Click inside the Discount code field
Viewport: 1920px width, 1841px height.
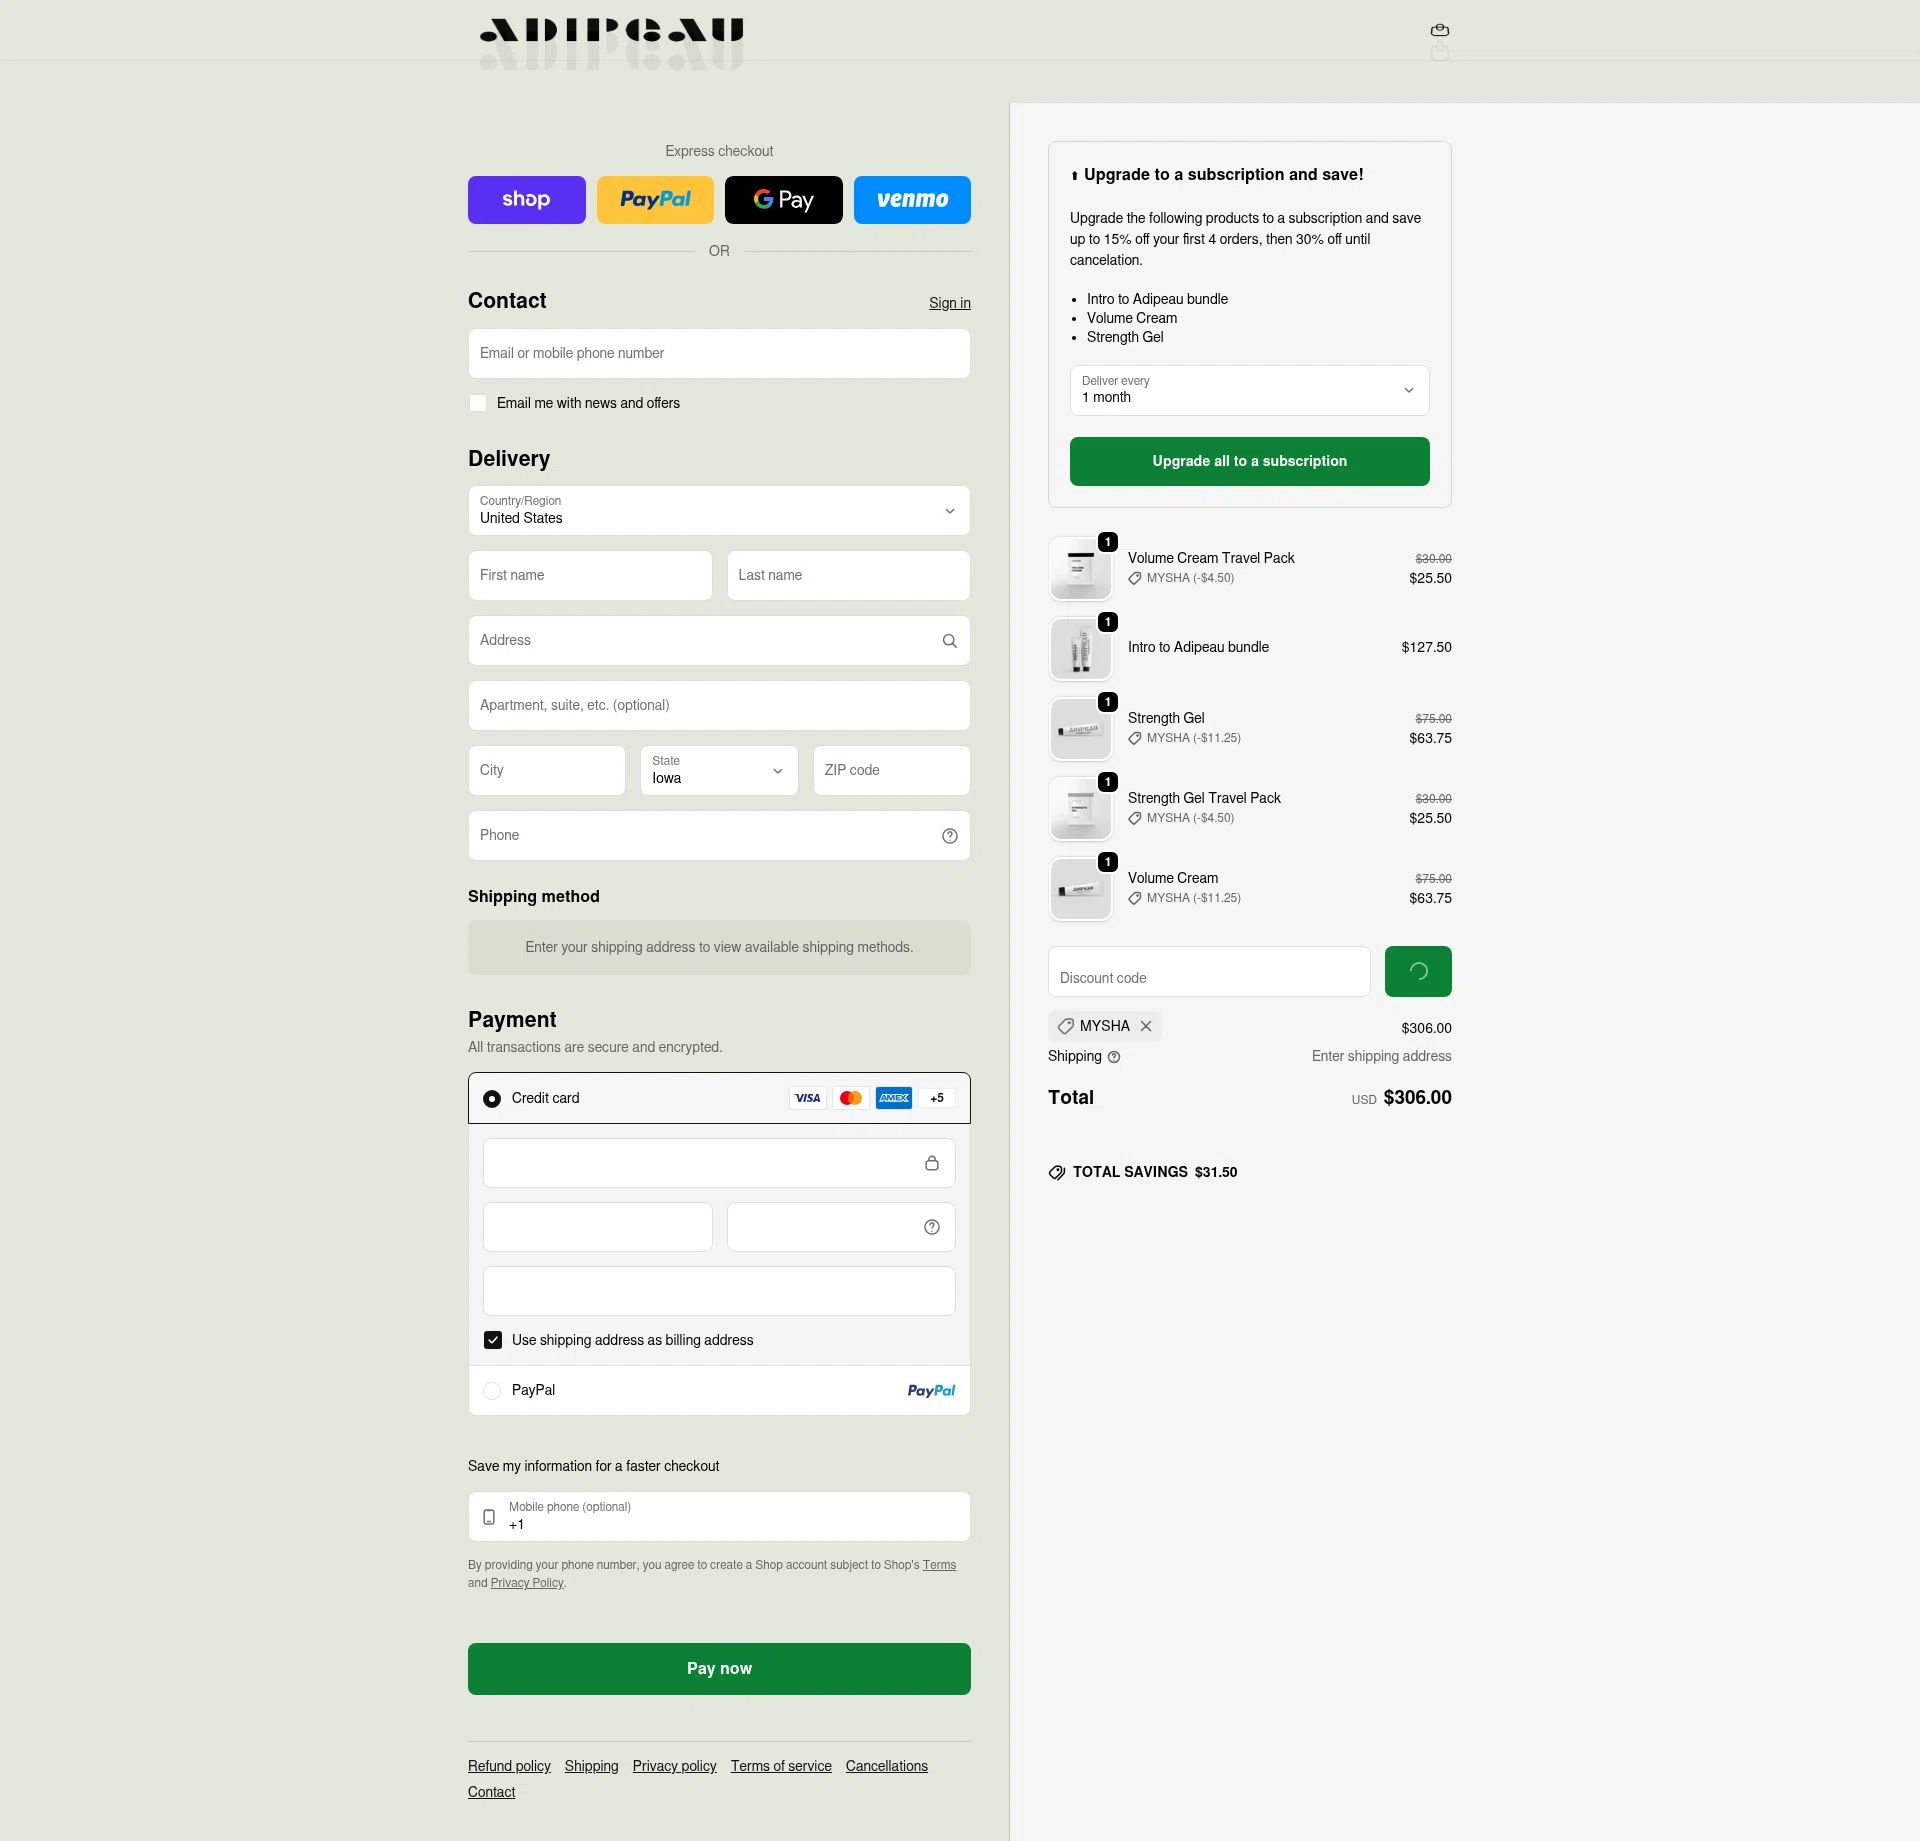[x=1208, y=971]
